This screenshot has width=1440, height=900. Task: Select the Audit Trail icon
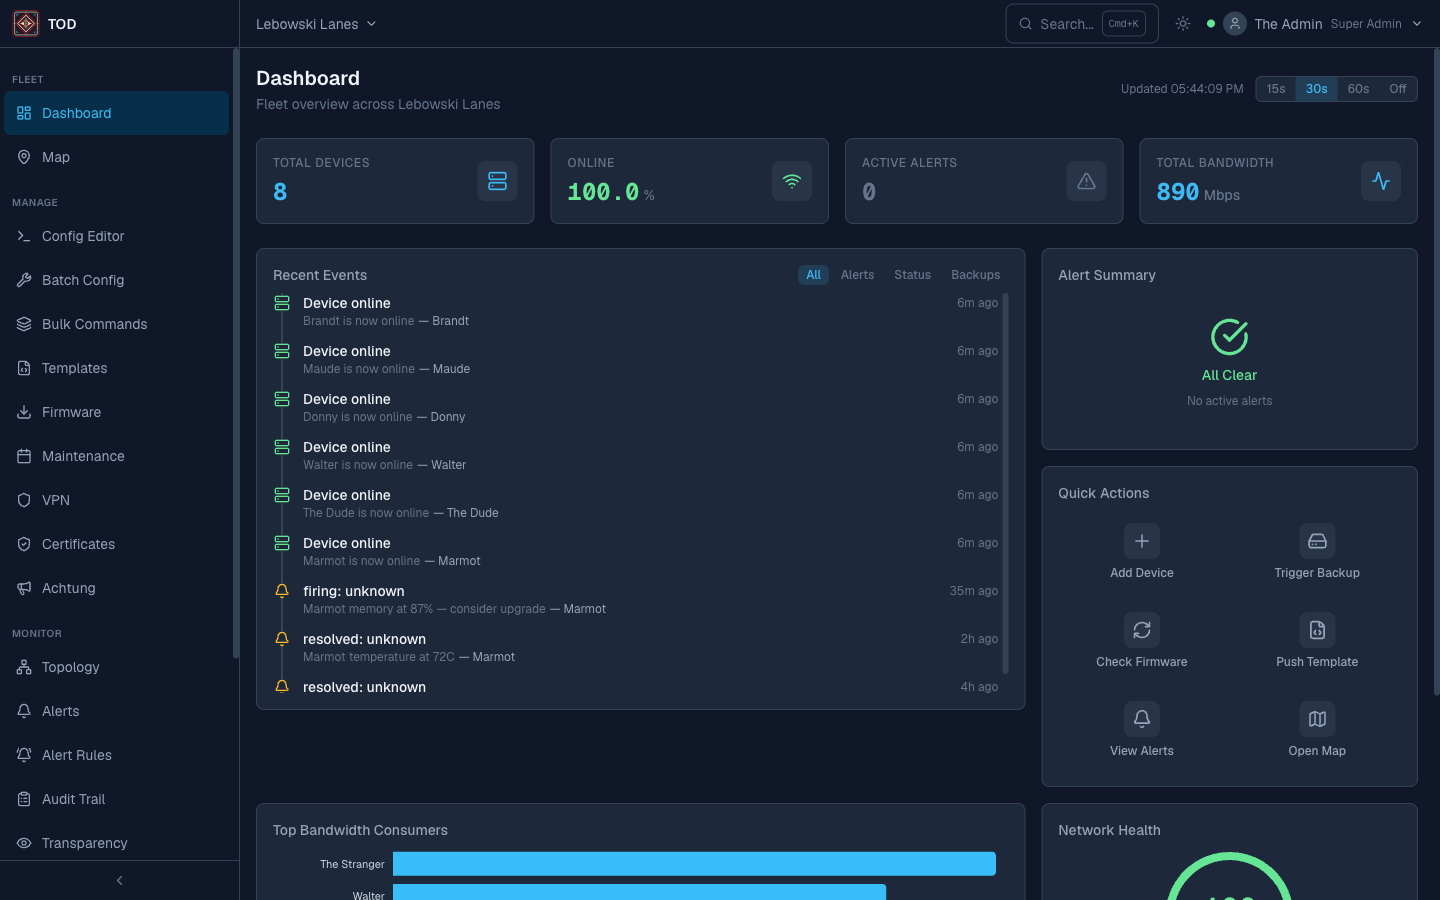click(x=22, y=799)
